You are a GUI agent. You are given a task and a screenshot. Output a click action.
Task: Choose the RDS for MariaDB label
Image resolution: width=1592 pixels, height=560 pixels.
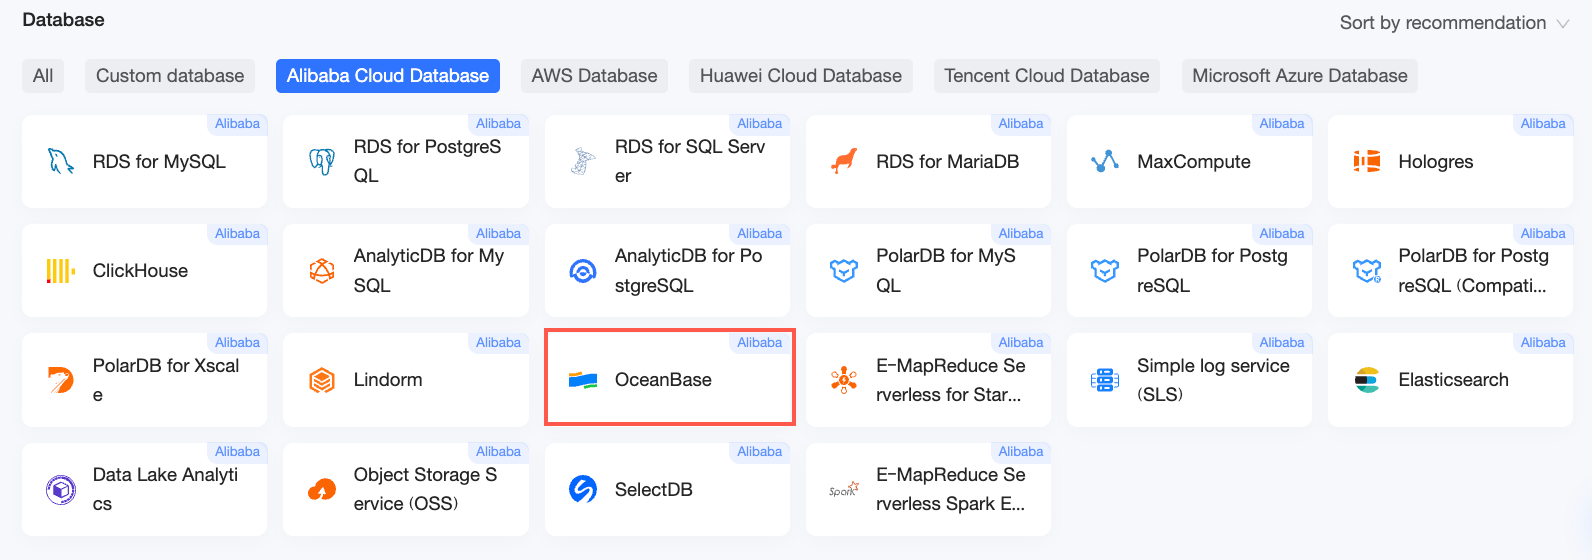point(948,161)
